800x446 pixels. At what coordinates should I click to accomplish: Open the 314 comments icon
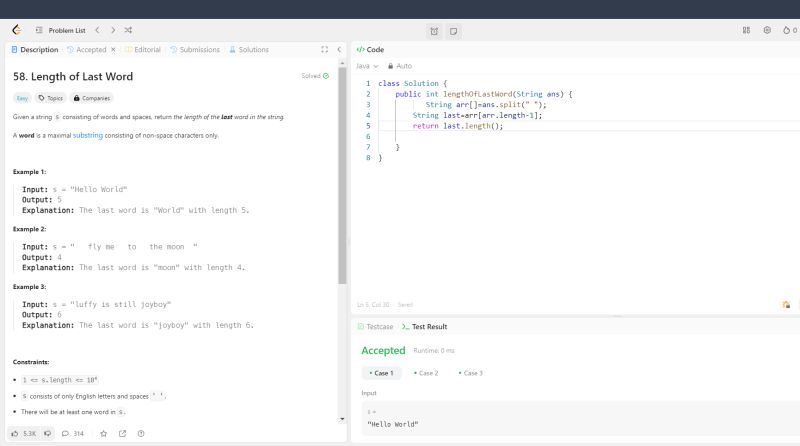click(72, 434)
